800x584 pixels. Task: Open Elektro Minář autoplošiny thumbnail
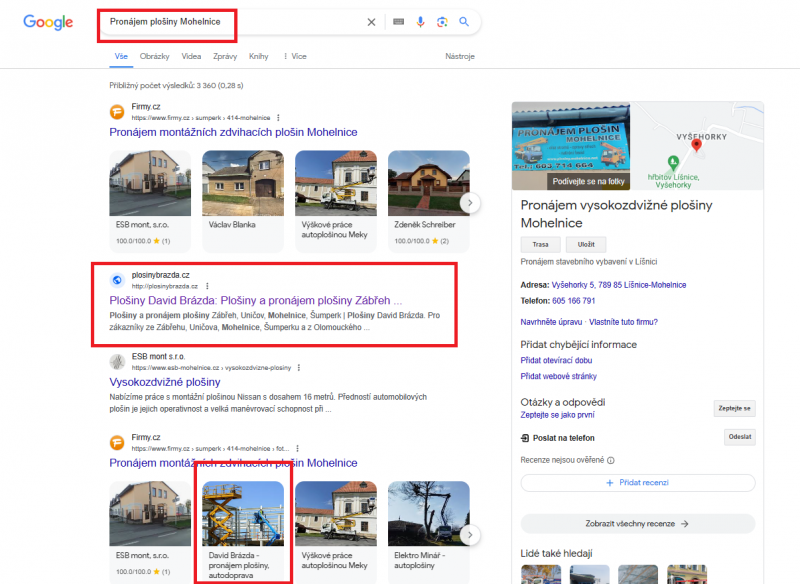click(429, 531)
